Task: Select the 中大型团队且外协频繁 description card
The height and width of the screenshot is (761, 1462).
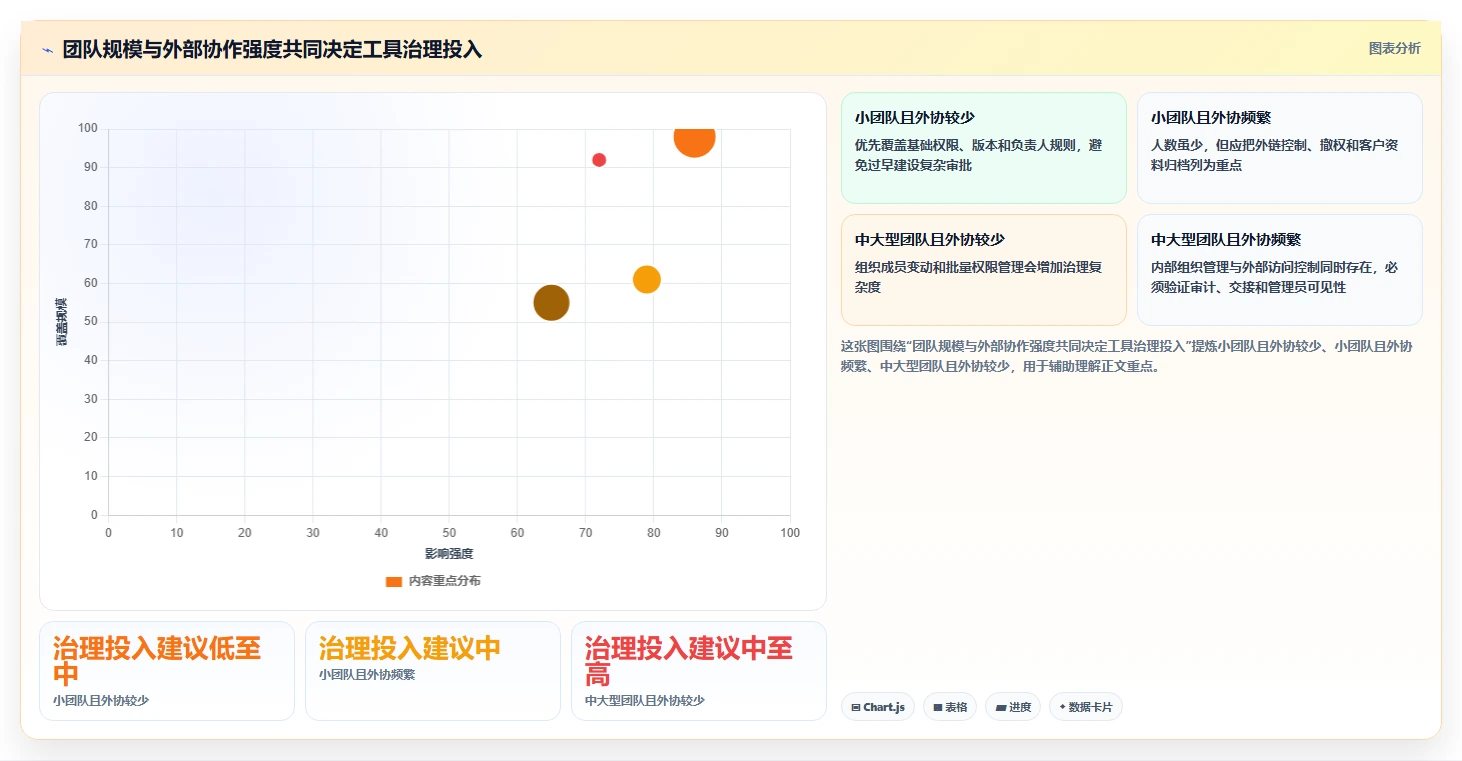Action: (1280, 270)
